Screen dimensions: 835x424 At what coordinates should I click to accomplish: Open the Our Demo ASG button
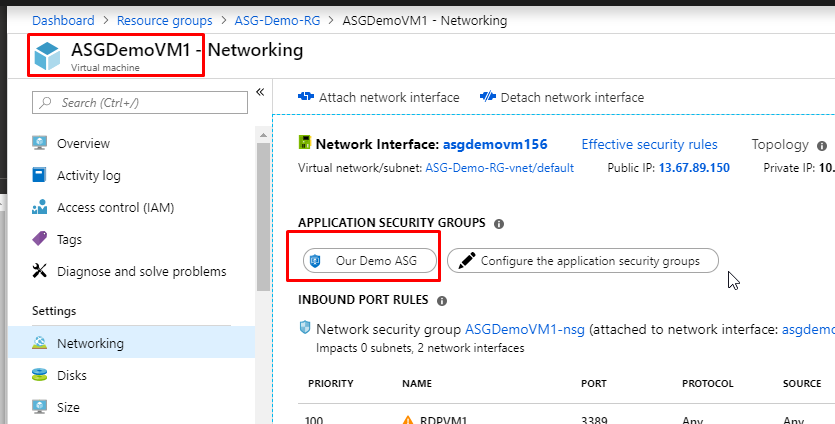tap(371, 261)
